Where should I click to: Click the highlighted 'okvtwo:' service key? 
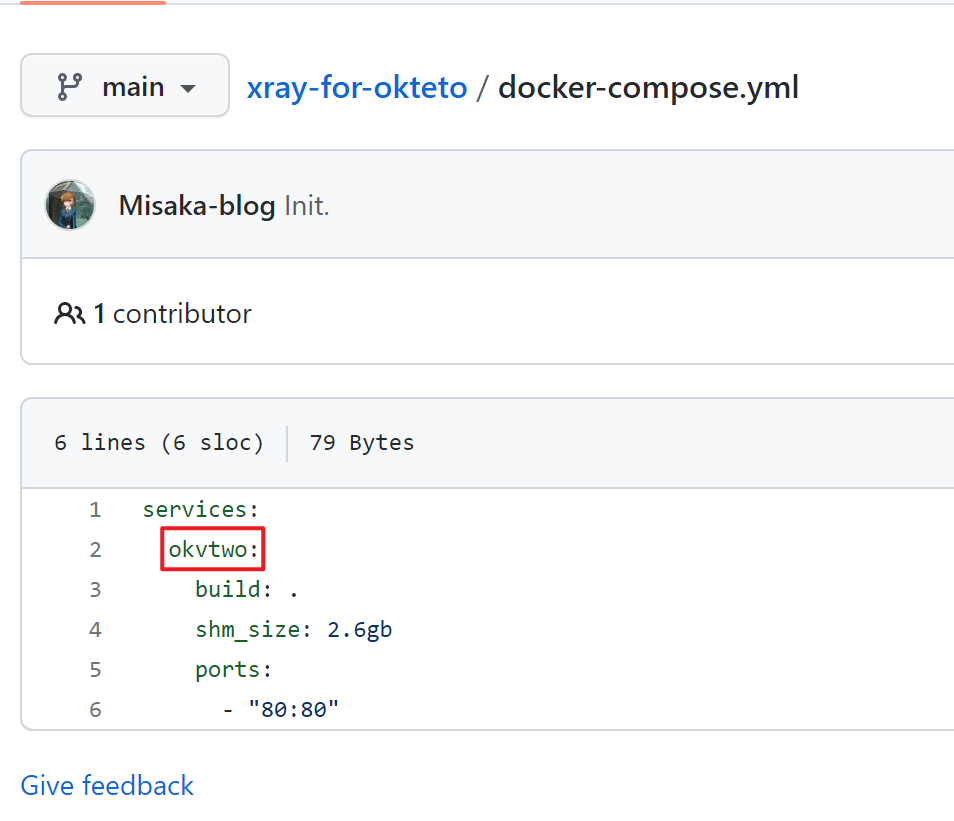[x=213, y=550]
